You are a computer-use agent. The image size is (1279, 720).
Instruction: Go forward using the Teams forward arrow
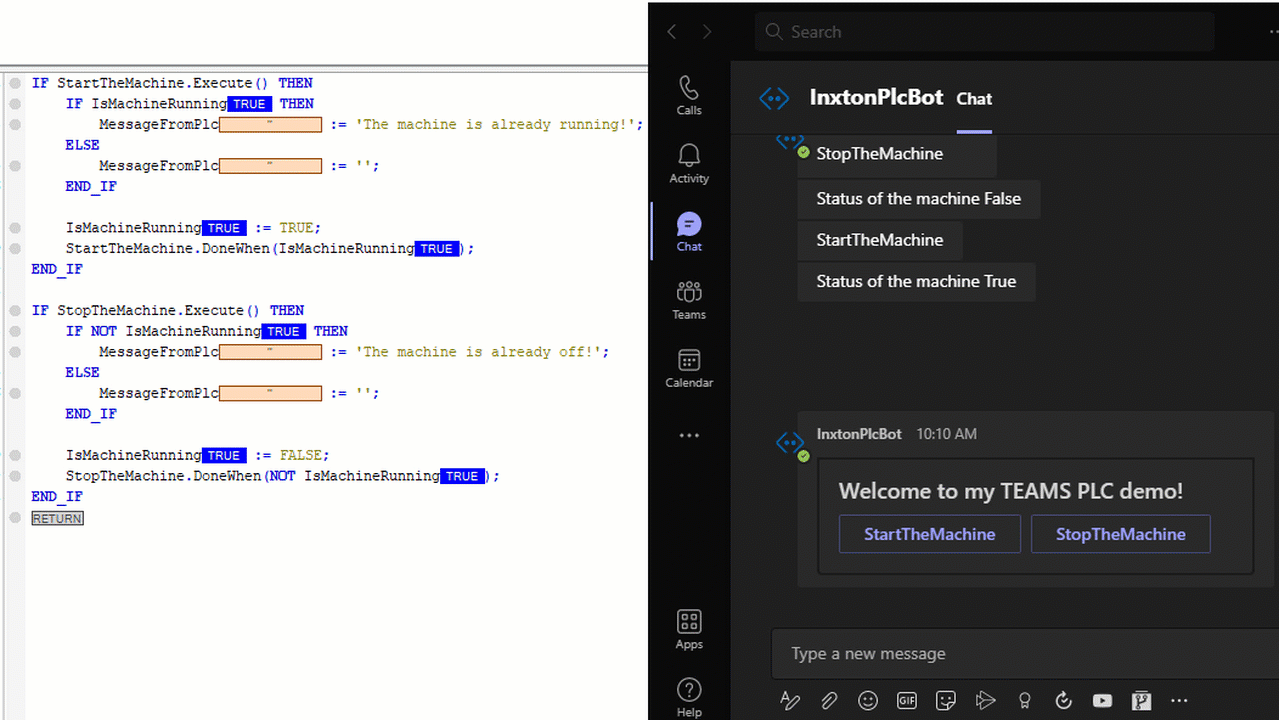click(707, 32)
